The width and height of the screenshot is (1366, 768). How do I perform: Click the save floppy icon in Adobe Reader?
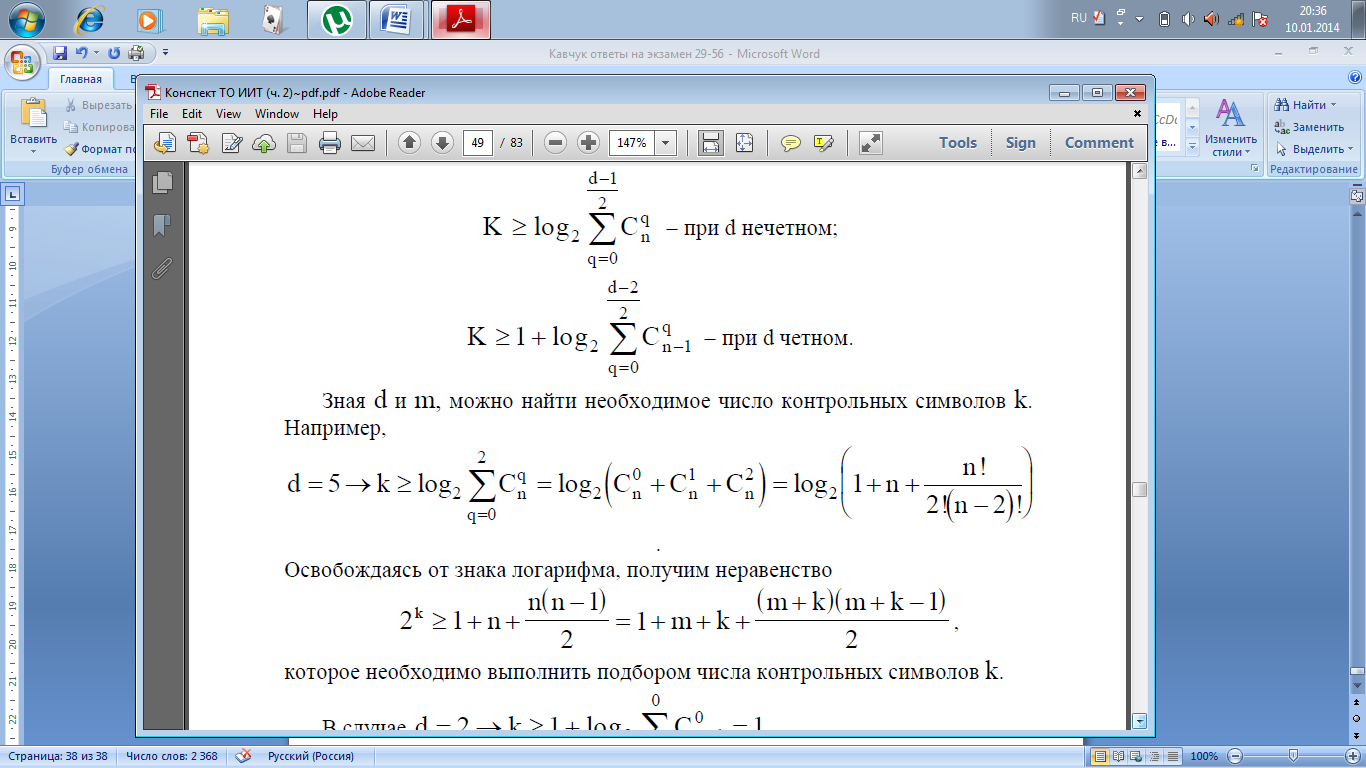297,143
